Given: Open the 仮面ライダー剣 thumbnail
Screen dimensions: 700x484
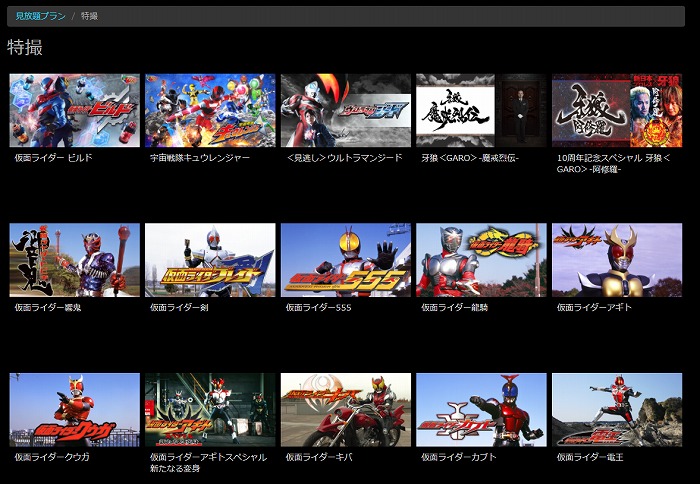Looking at the screenshot, I should (210, 260).
